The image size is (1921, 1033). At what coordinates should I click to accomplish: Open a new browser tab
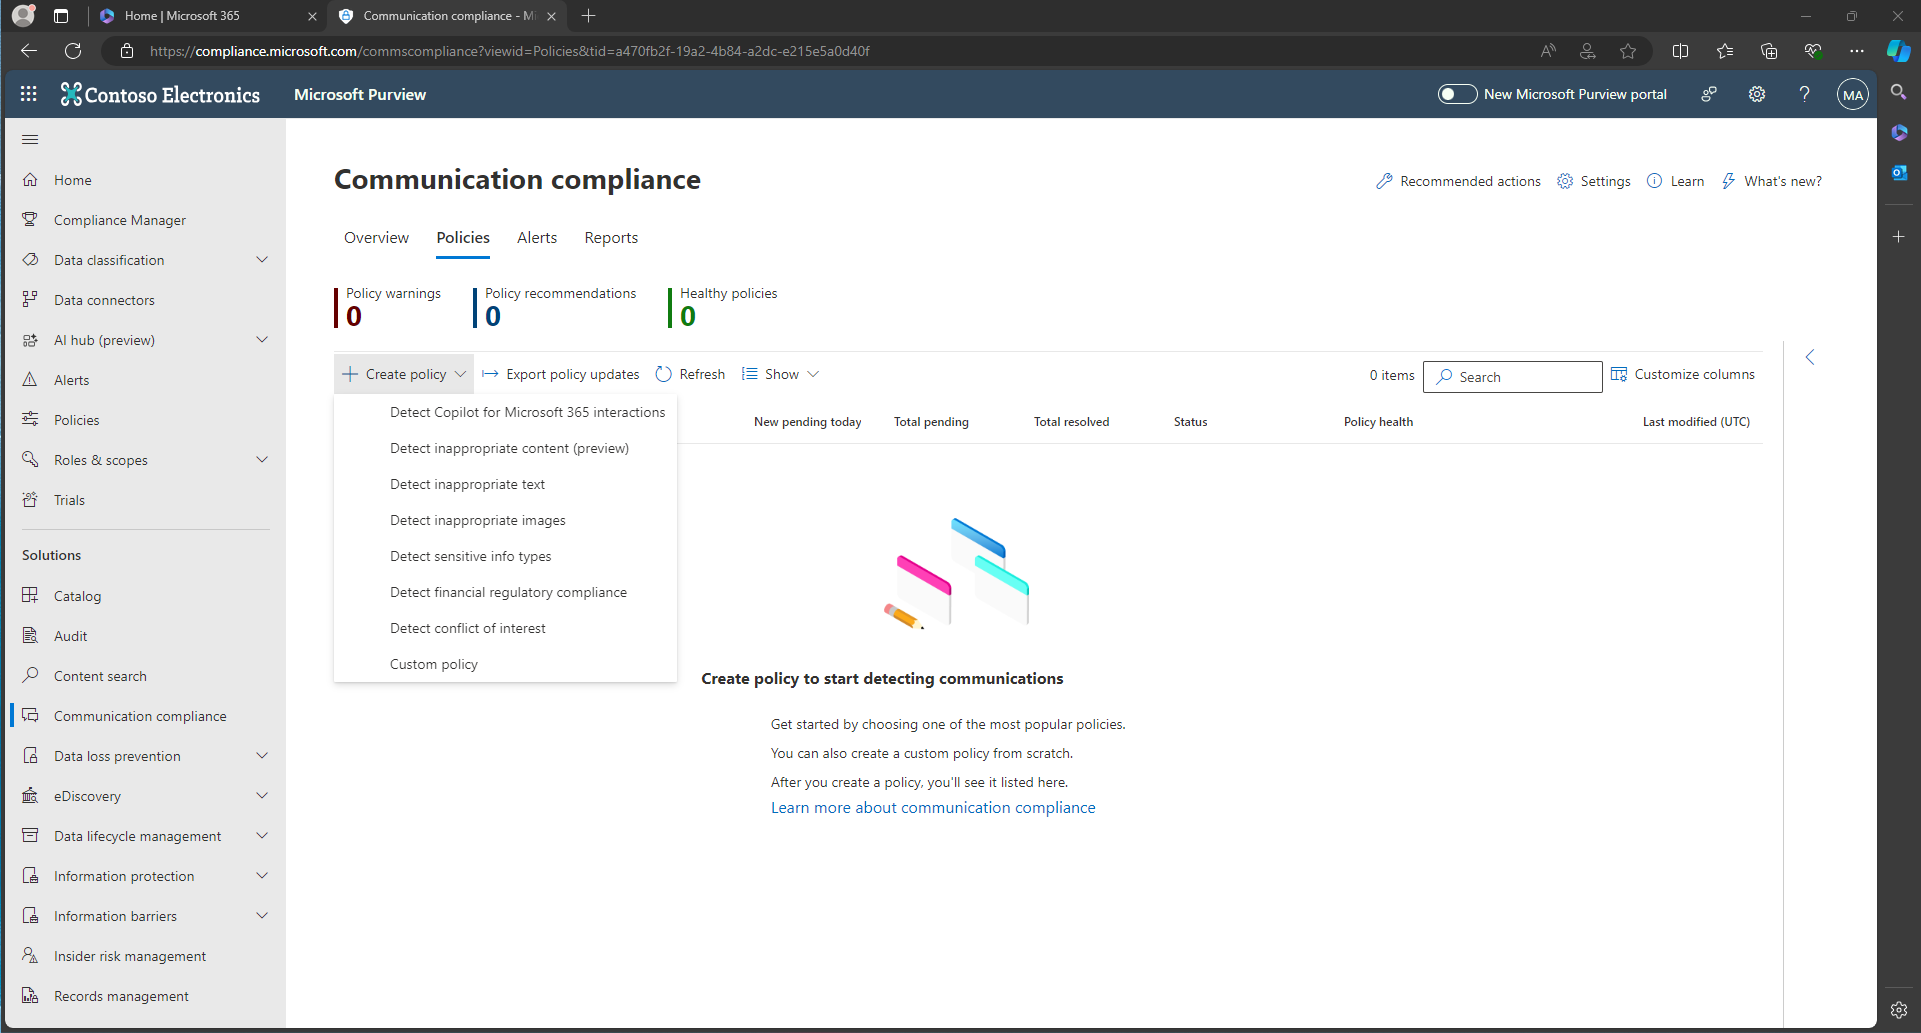[588, 16]
